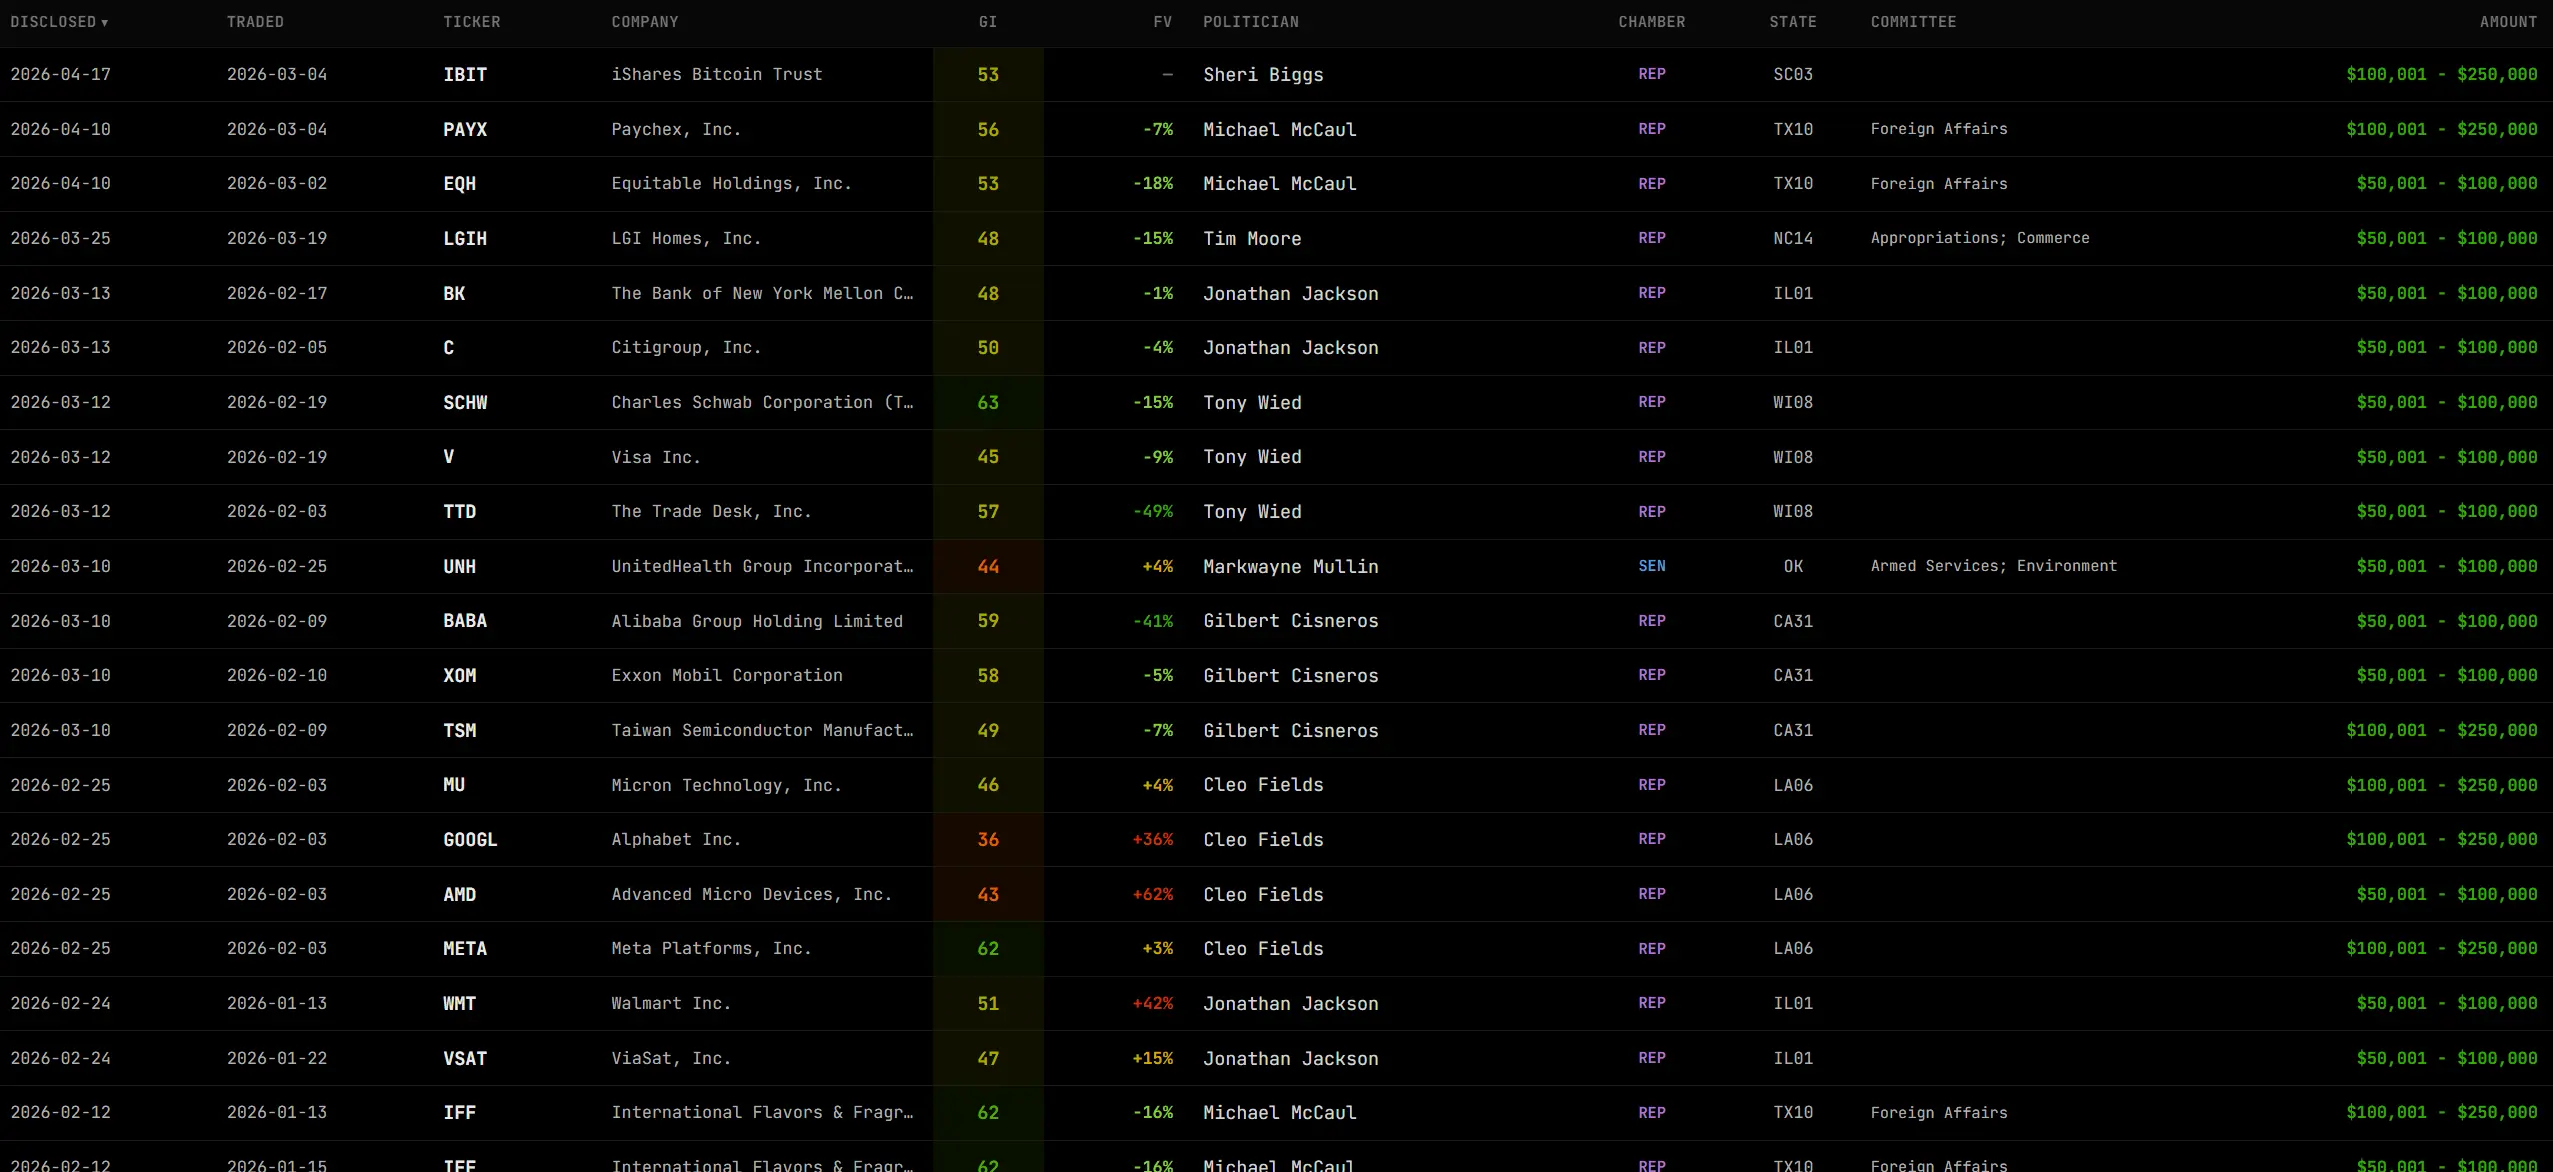Click Michael McCaul in the Equitable Holdings row
This screenshot has width=2553, height=1172.
tap(1279, 184)
